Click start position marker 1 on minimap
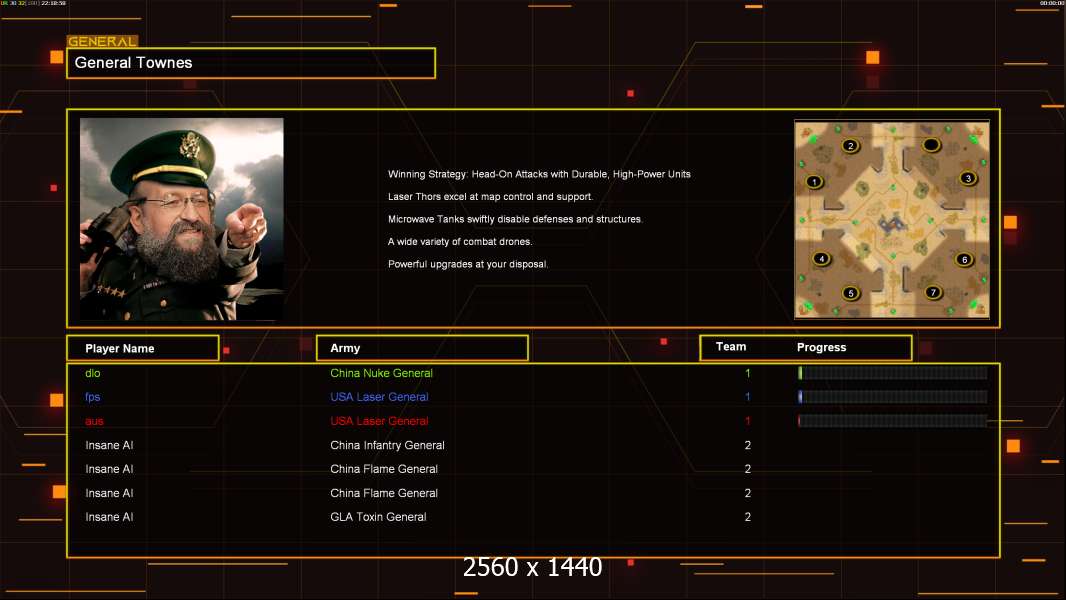The image size is (1066, 600). click(814, 181)
